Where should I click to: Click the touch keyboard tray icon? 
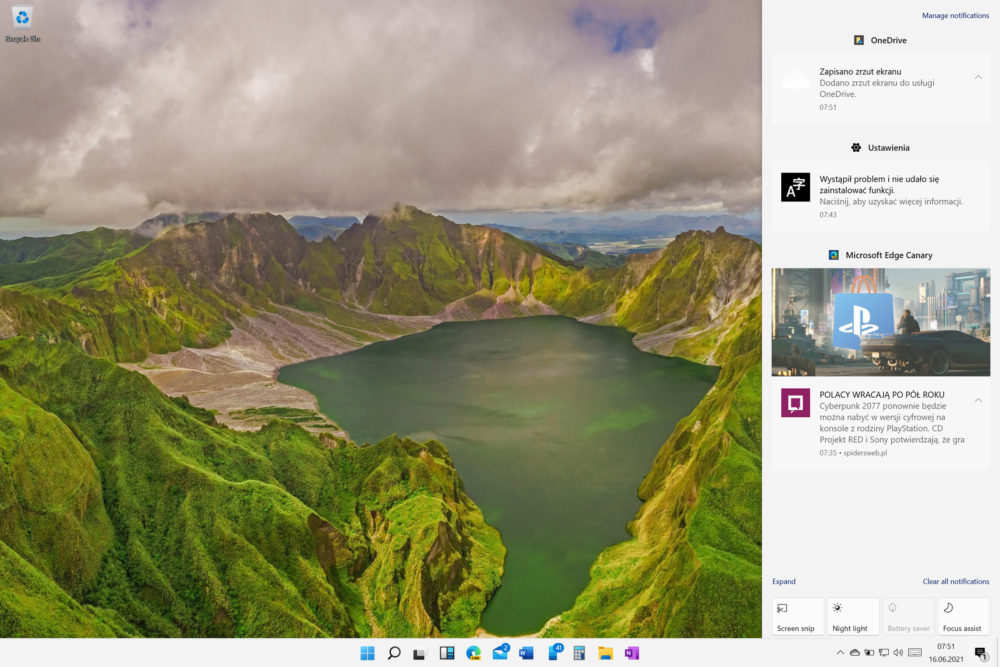[915, 652]
